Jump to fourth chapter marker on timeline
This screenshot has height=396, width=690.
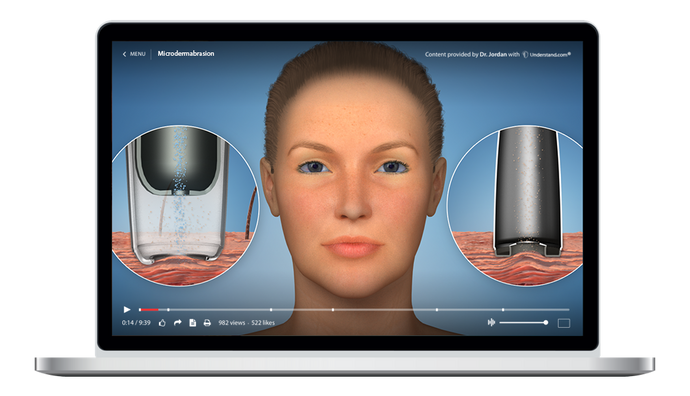click(437, 310)
